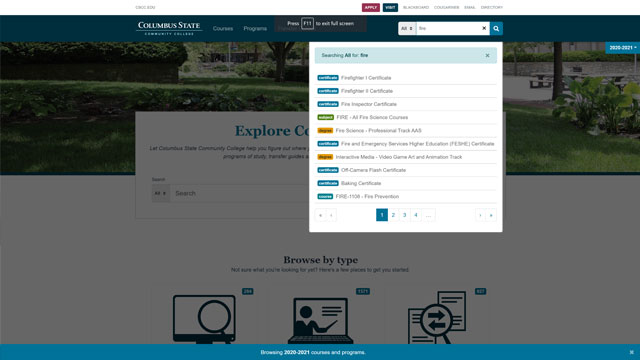The image size is (640, 360).
Task: Open the EMAIL link
Action: [x=470, y=7]
